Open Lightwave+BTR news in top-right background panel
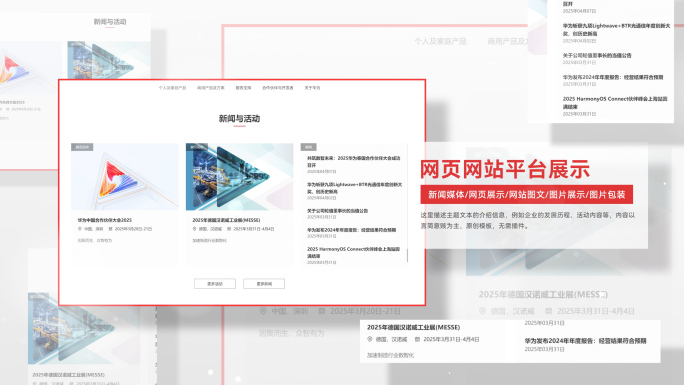 (x=616, y=30)
